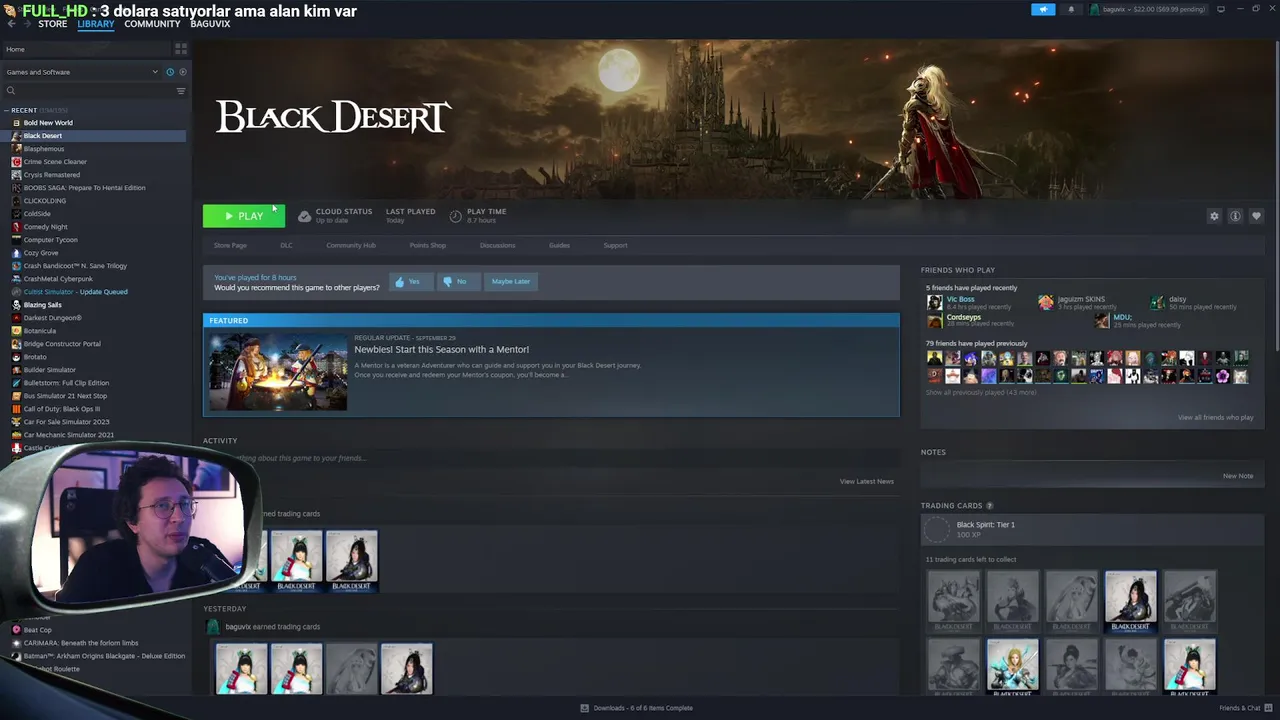Click the library search field

pyautogui.click(x=88, y=91)
